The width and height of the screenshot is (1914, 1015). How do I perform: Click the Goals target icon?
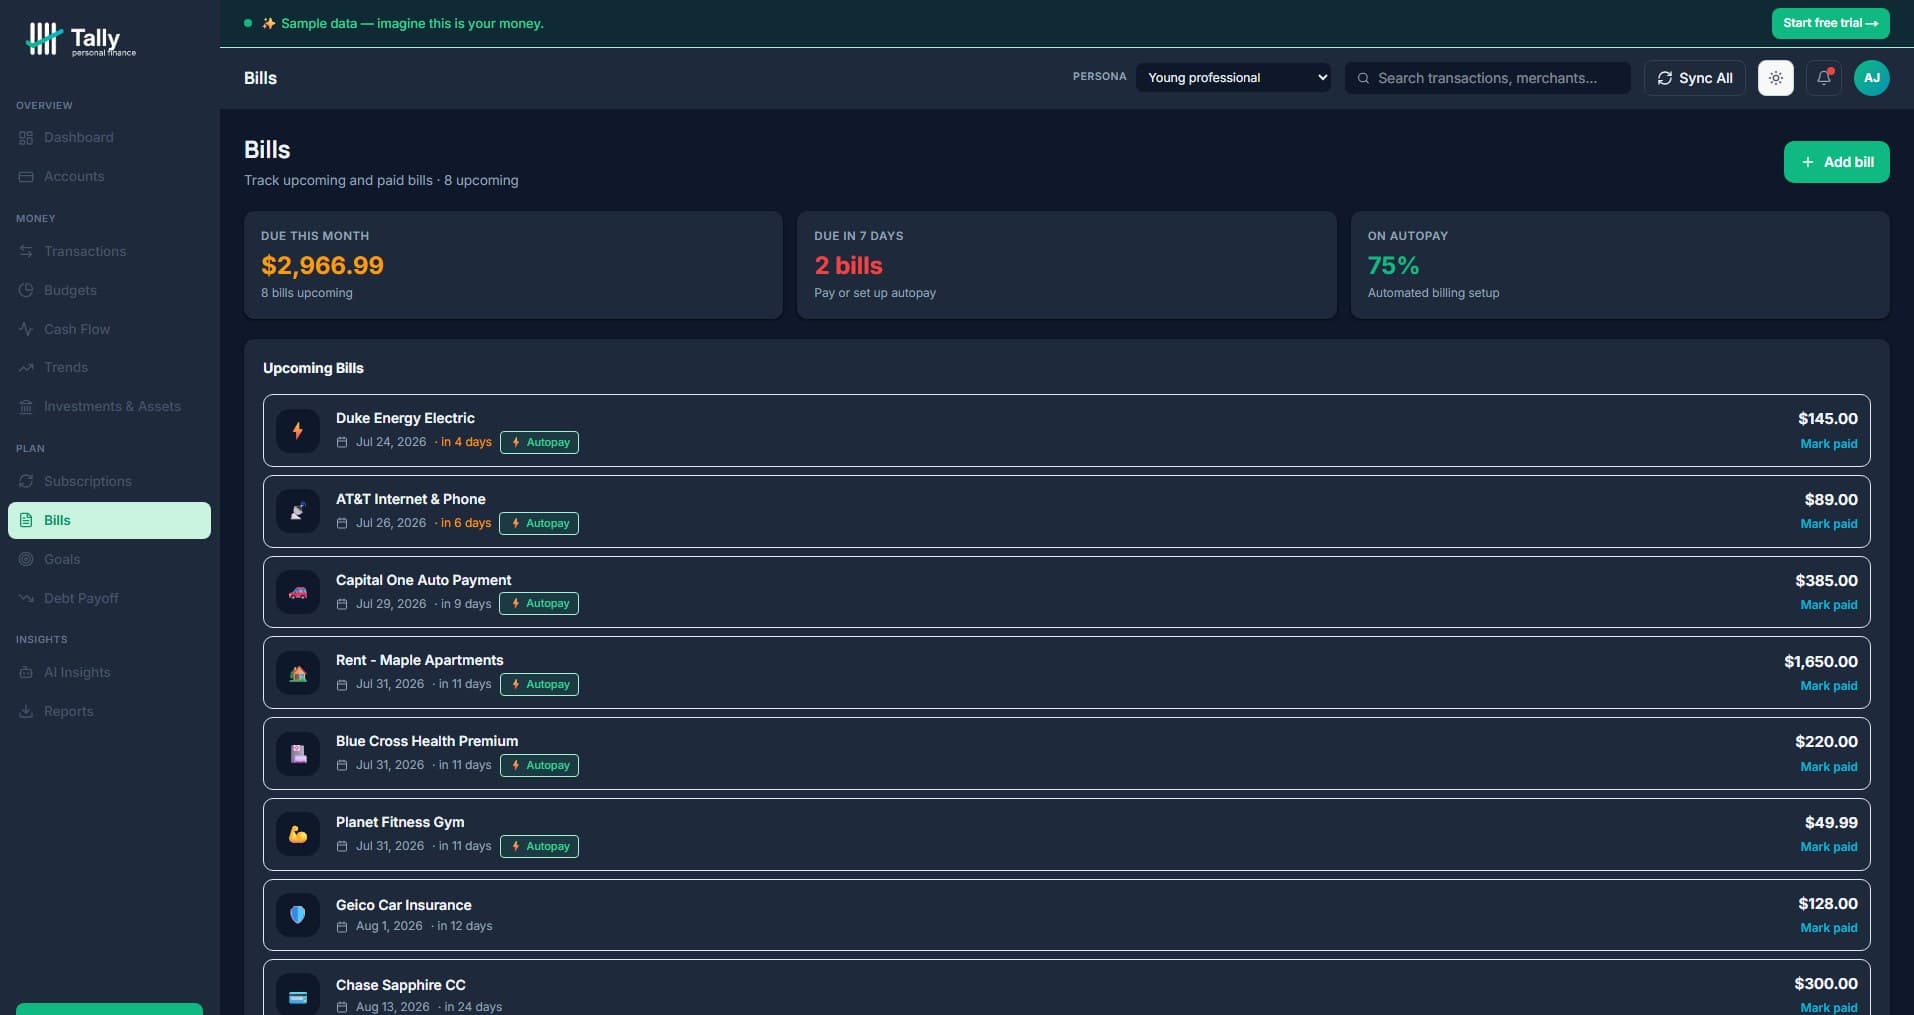pos(26,559)
